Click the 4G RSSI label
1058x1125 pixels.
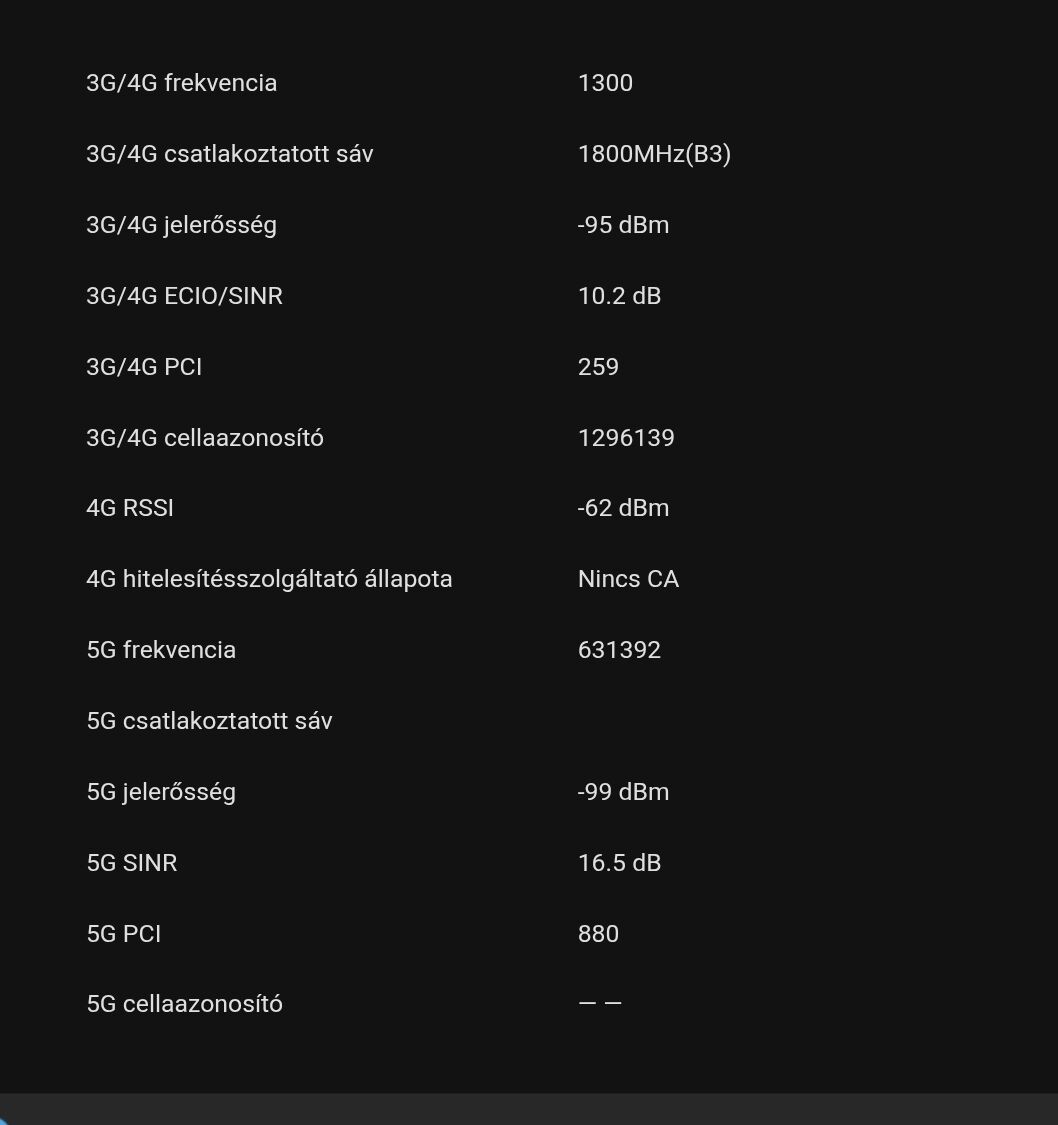pos(130,508)
